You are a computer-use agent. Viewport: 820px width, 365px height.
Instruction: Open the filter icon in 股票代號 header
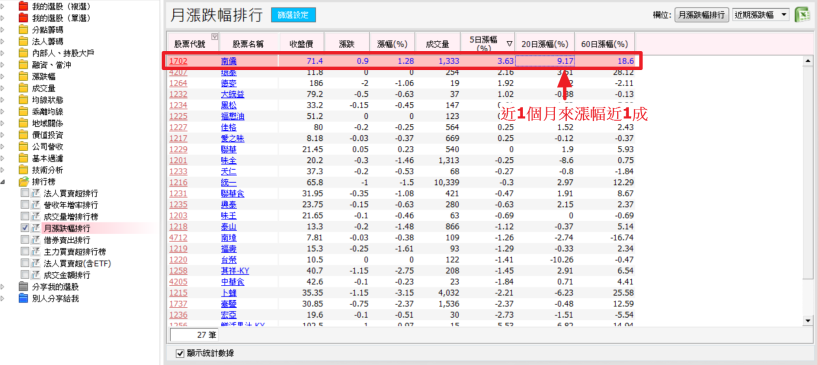pyautogui.click(x=214, y=37)
